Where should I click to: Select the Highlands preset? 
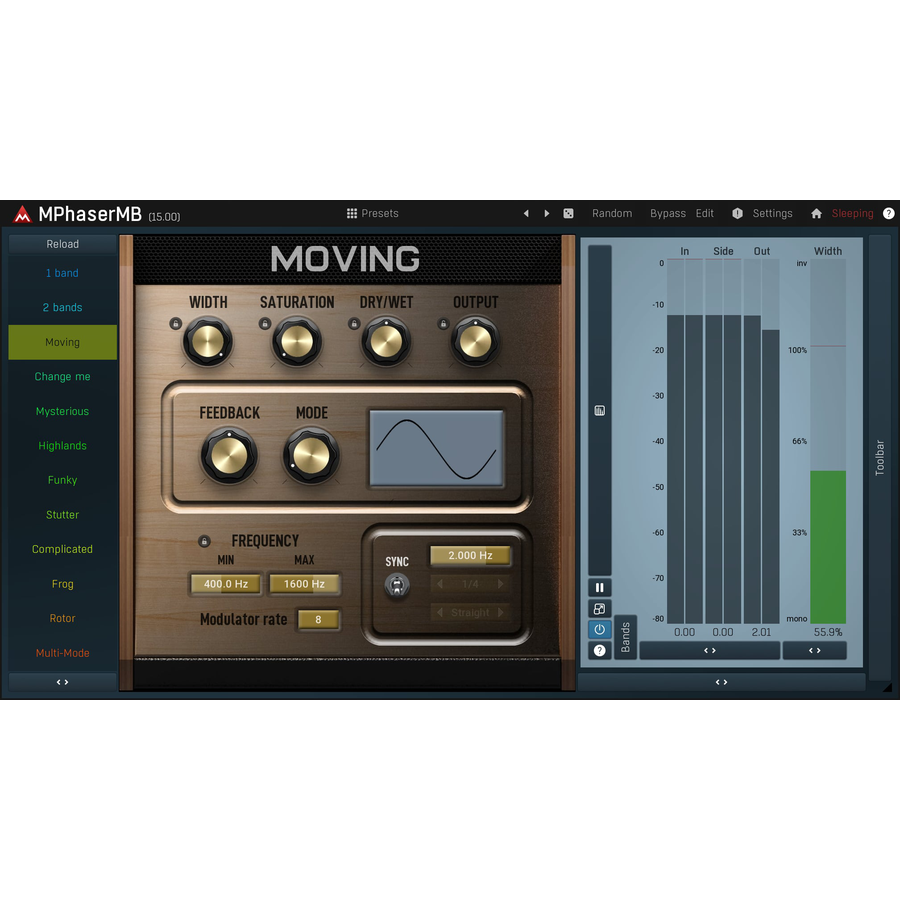coord(63,445)
